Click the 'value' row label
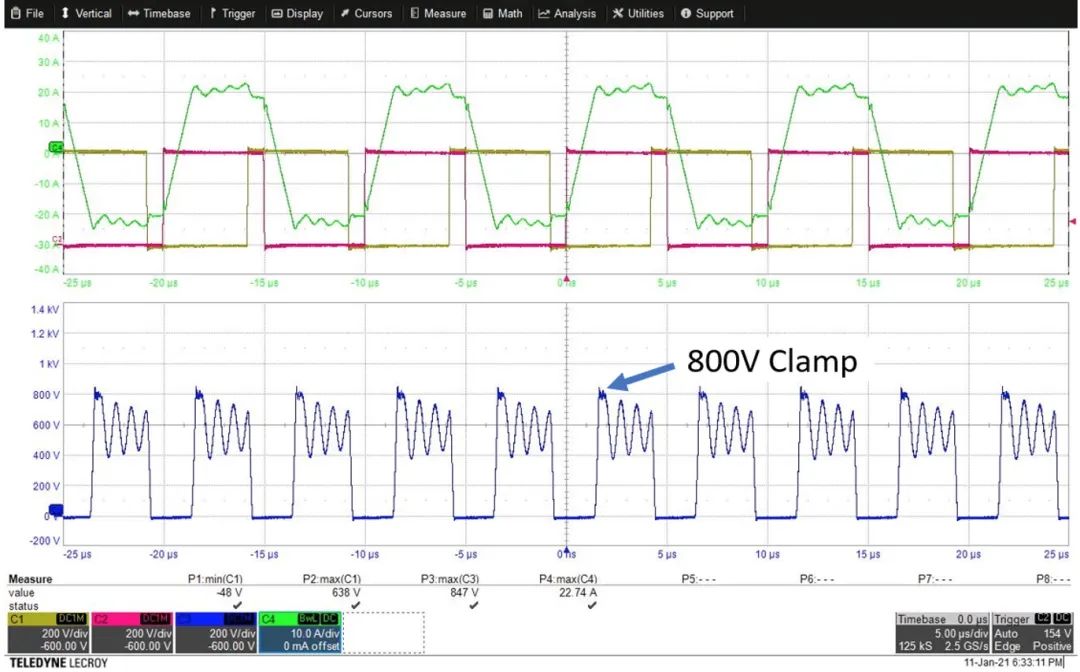Viewport: 1080px width, 672px height. tap(21, 593)
